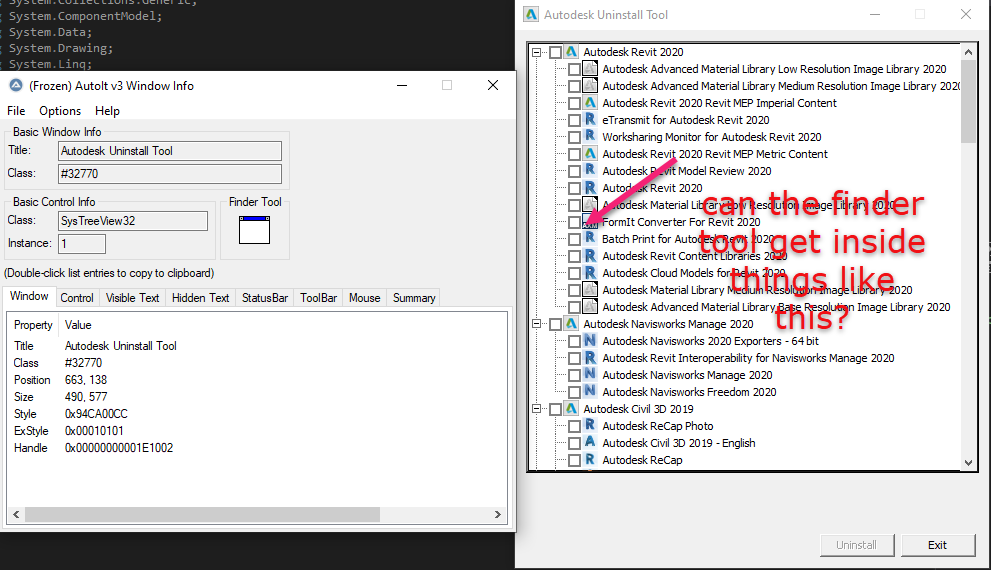Click the Advanced Material Library Low Resolution icon

click(590, 68)
